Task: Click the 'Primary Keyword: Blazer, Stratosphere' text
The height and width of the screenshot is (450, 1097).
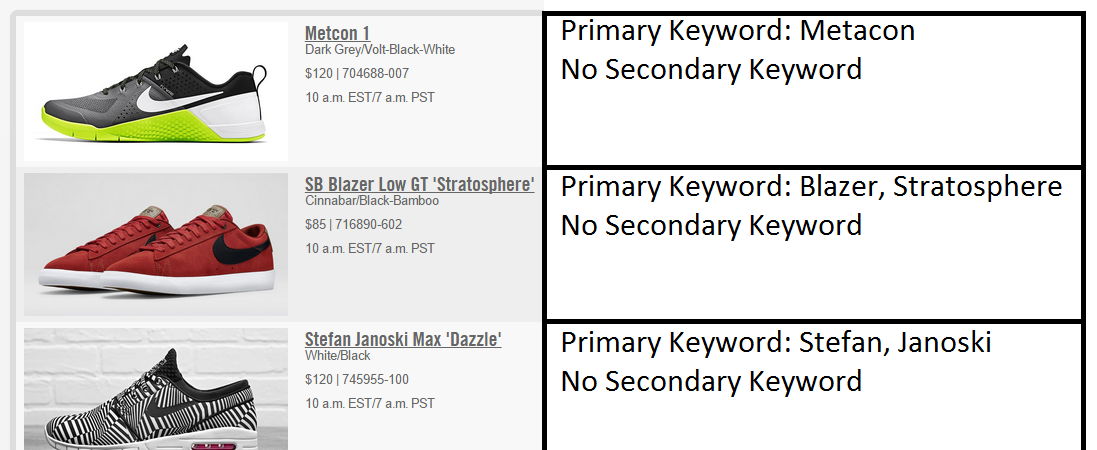Action: (811, 187)
